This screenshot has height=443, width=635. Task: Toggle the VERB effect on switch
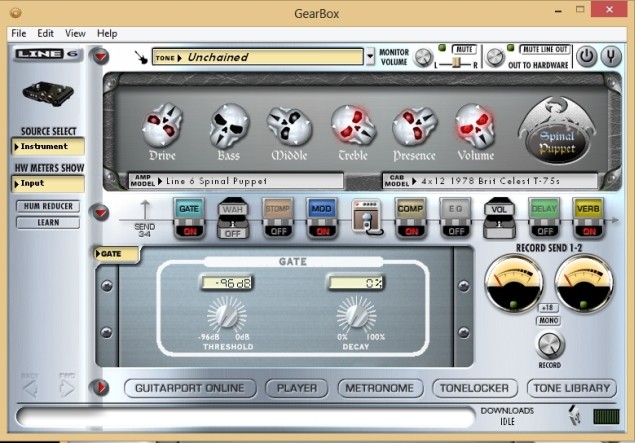588,231
